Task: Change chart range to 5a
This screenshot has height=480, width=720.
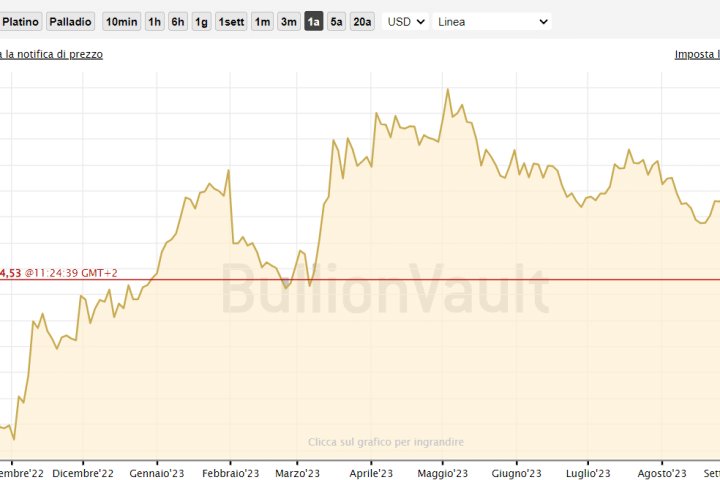Action: click(x=336, y=21)
